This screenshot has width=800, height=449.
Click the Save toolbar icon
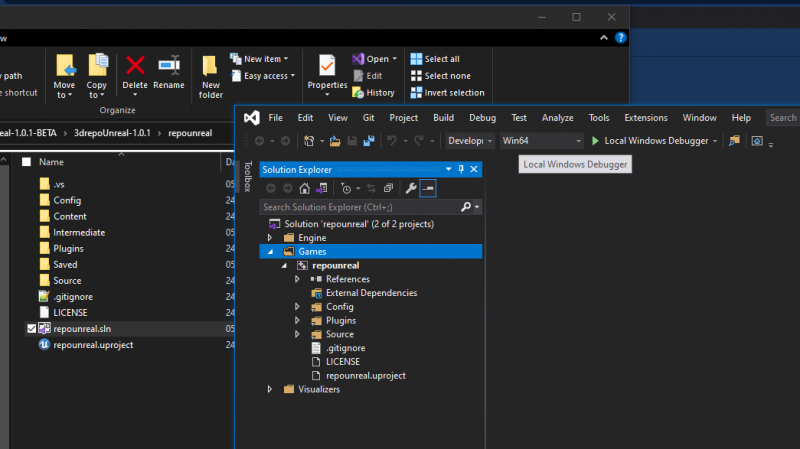click(352, 141)
